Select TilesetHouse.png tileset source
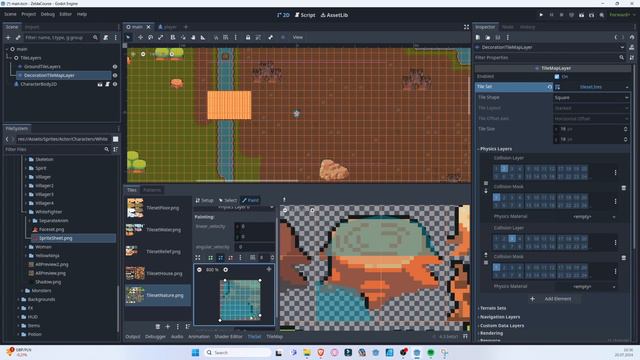 click(x=158, y=273)
